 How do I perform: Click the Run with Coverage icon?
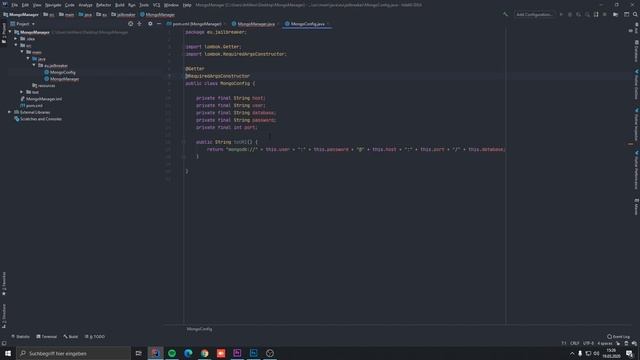click(578, 14)
